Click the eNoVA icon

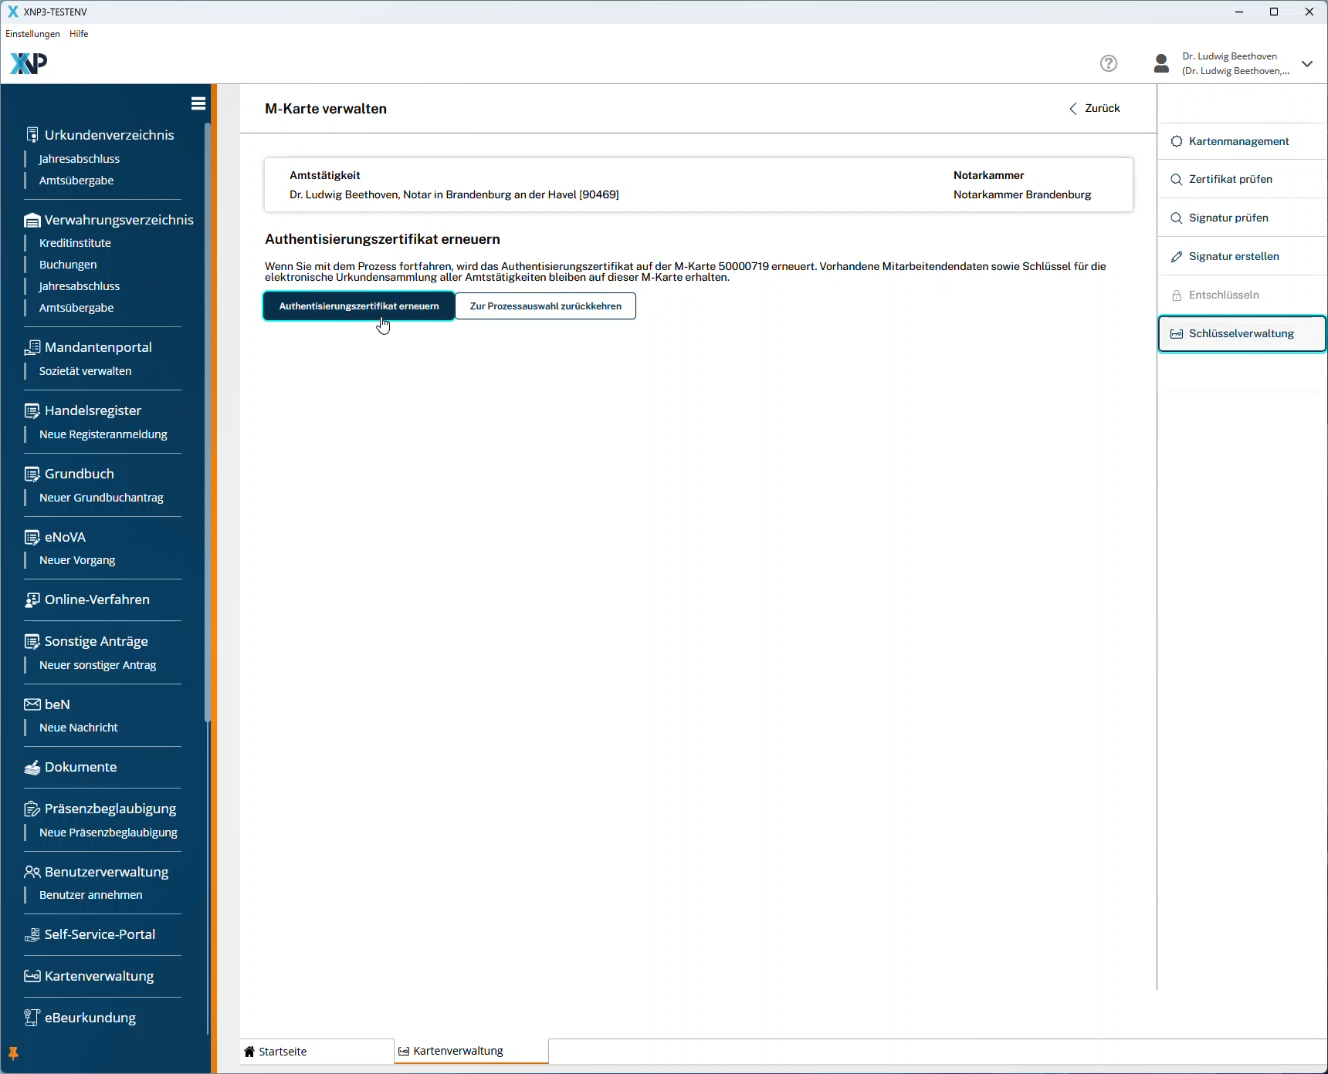pos(32,537)
